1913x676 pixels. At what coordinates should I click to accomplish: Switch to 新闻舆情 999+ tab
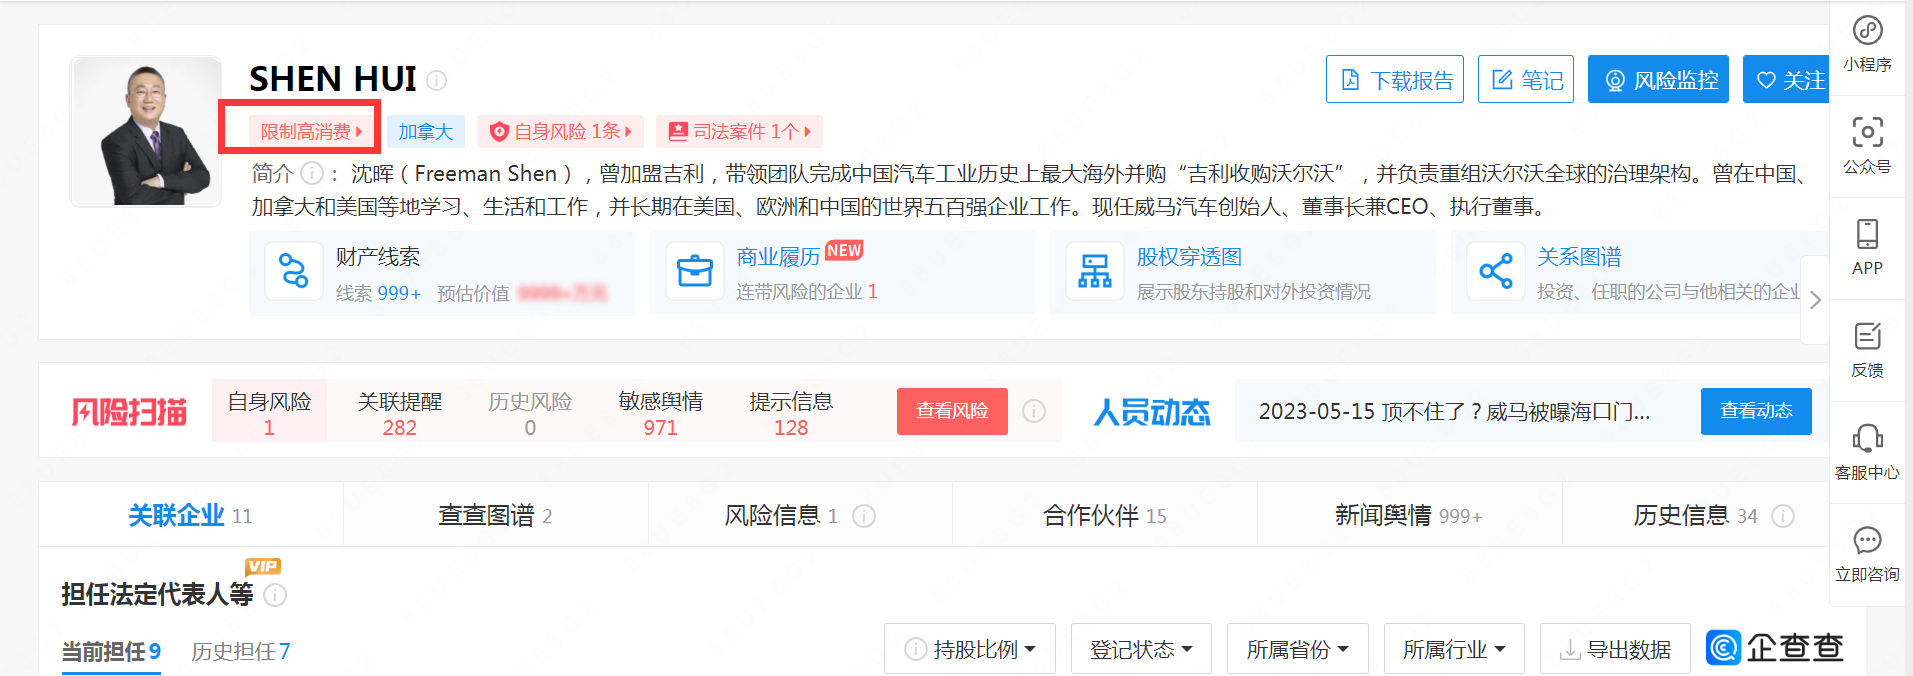pos(1409,515)
